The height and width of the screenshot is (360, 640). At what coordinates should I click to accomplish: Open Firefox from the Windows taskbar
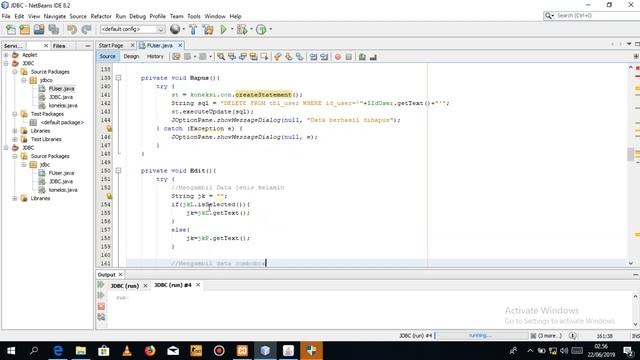[x=150, y=351]
